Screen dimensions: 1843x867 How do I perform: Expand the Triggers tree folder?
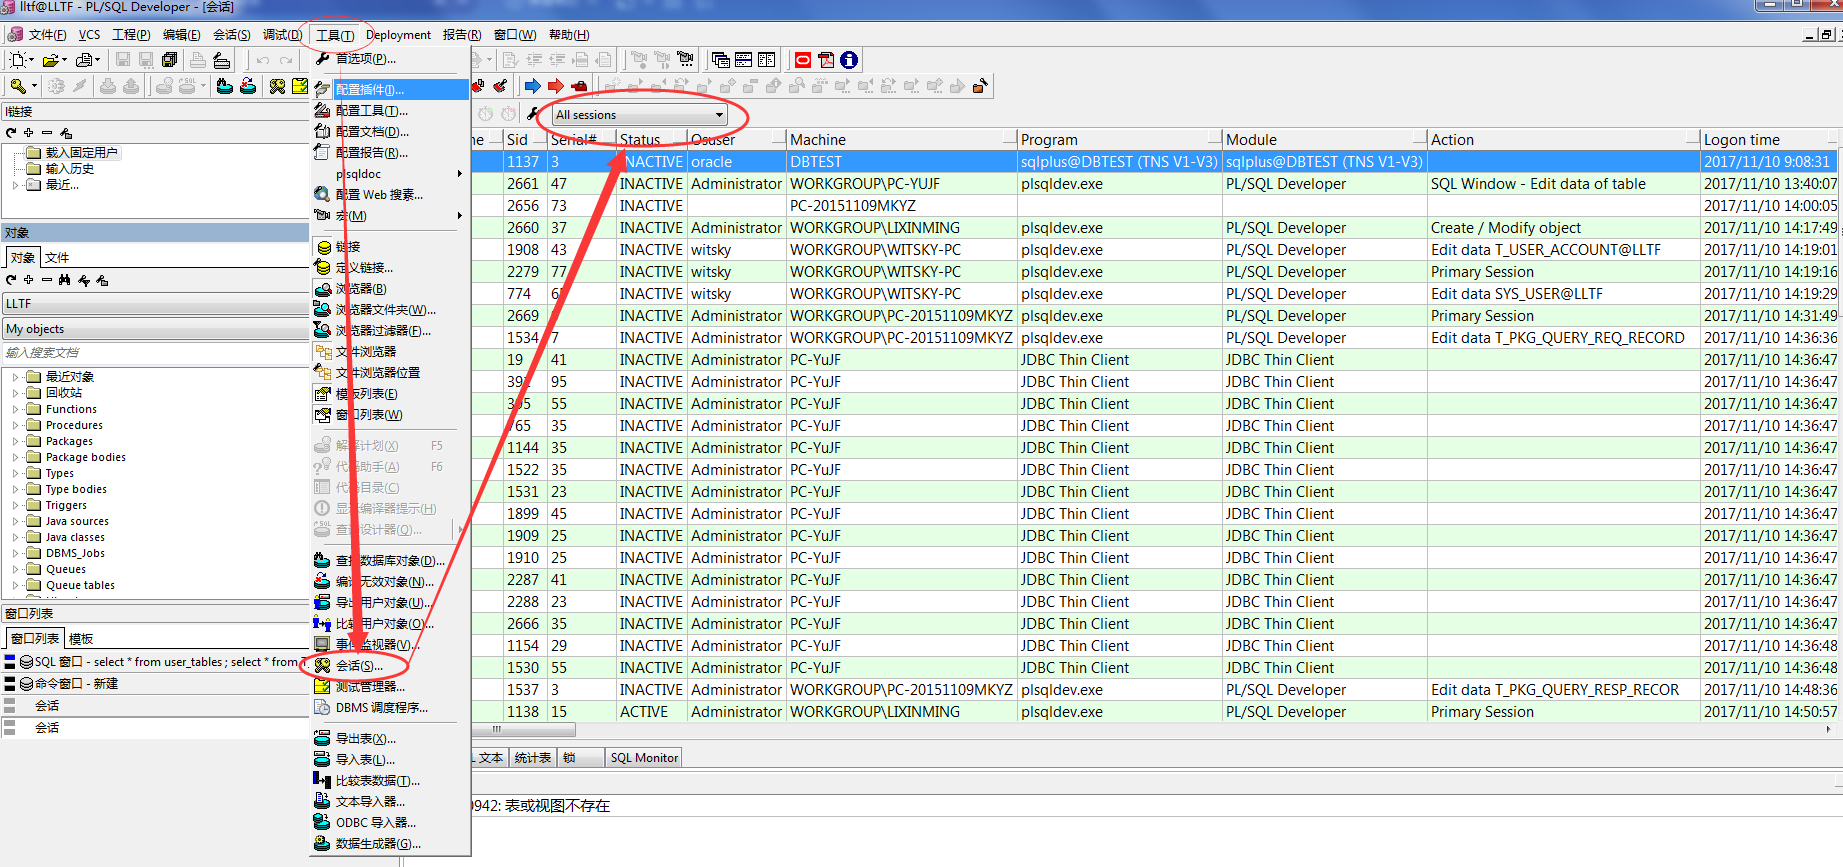[x=15, y=505]
